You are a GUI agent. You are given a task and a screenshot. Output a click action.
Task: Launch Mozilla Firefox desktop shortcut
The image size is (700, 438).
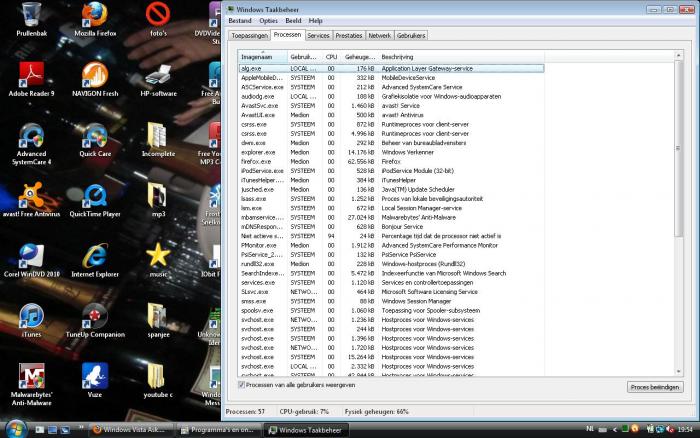pos(95,19)
